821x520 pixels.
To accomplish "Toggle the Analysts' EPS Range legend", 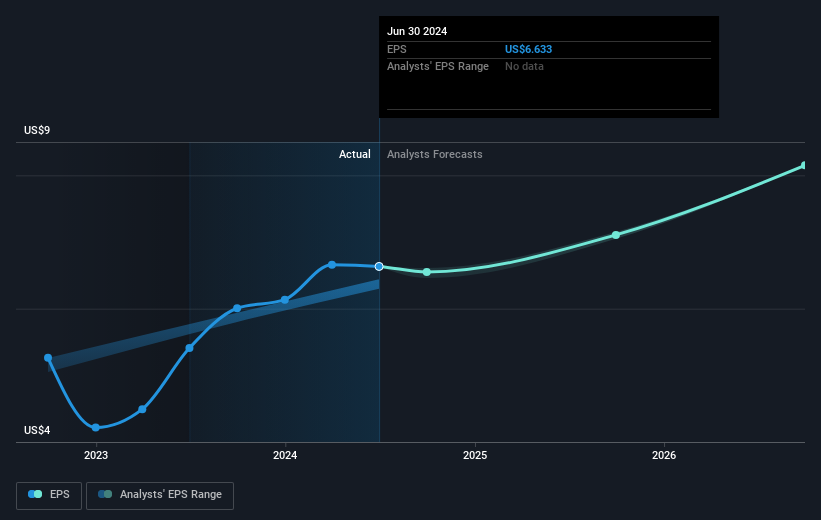I will 160,495.
